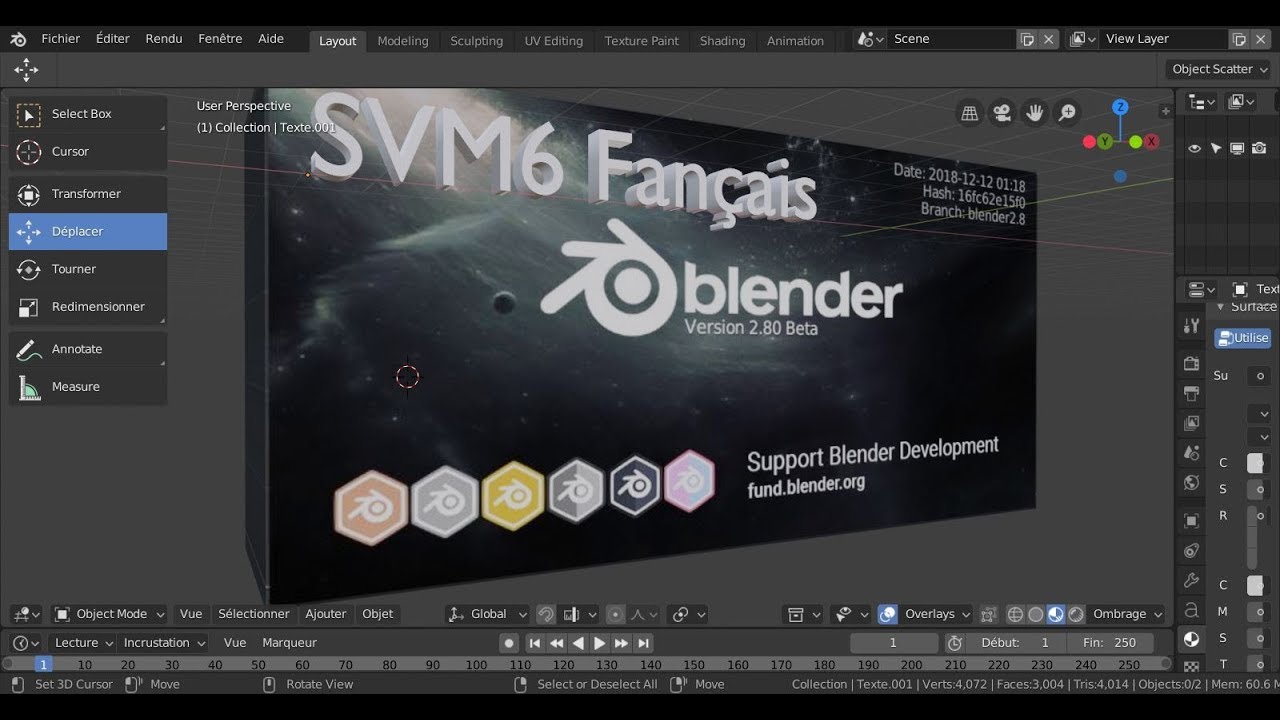Click the Scene name field
1280x720 pixels.
coord(952,39)
